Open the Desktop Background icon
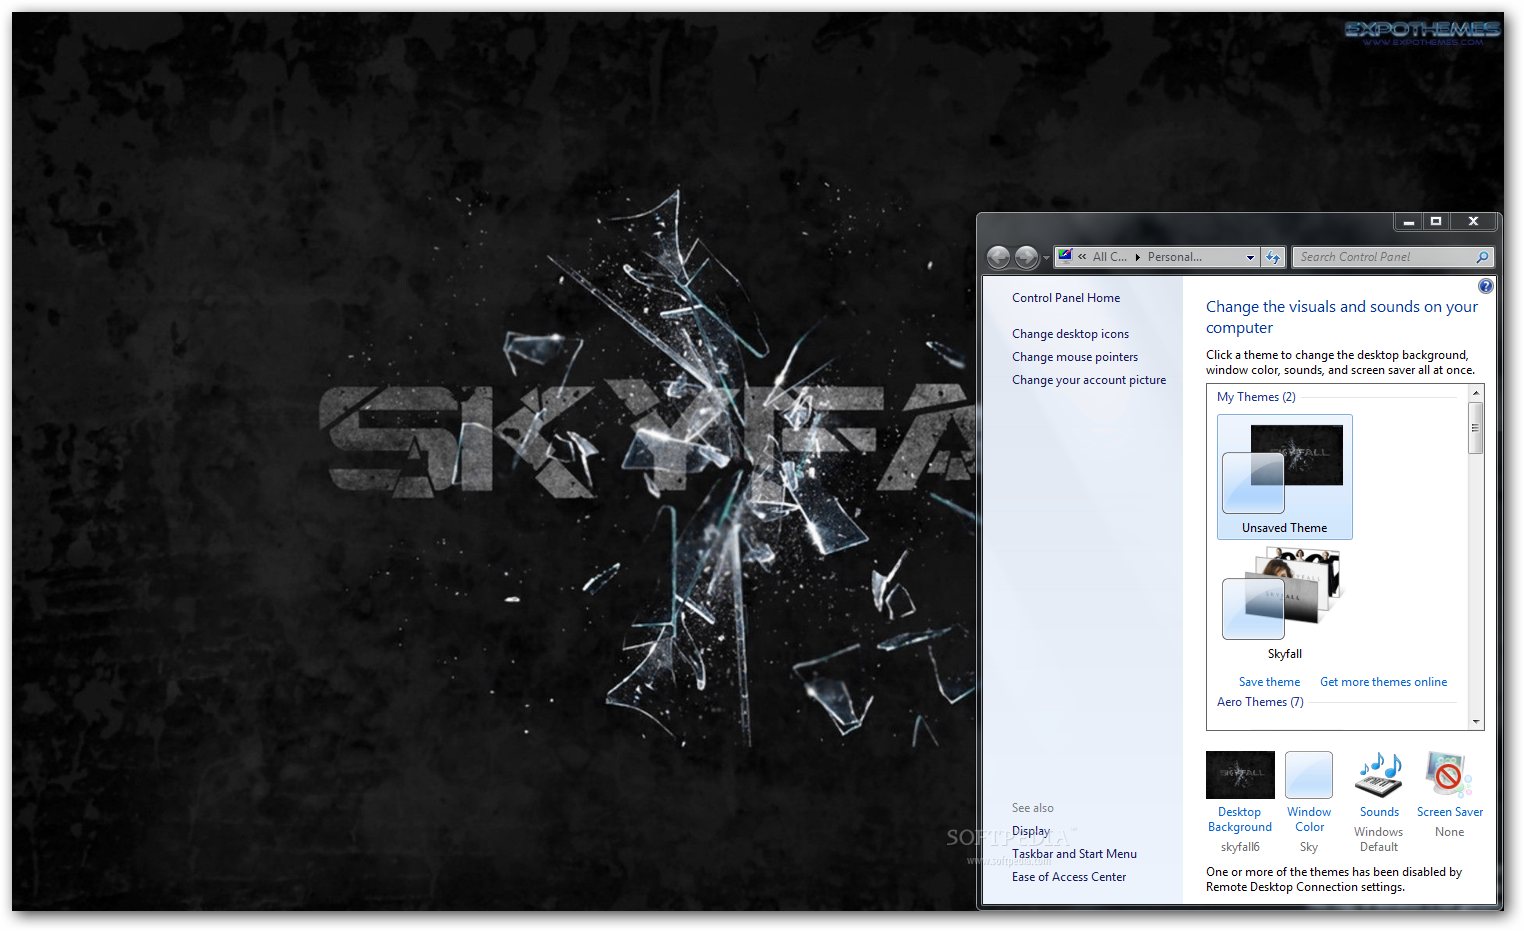1524x931 pixels. tap(1240, 775)
